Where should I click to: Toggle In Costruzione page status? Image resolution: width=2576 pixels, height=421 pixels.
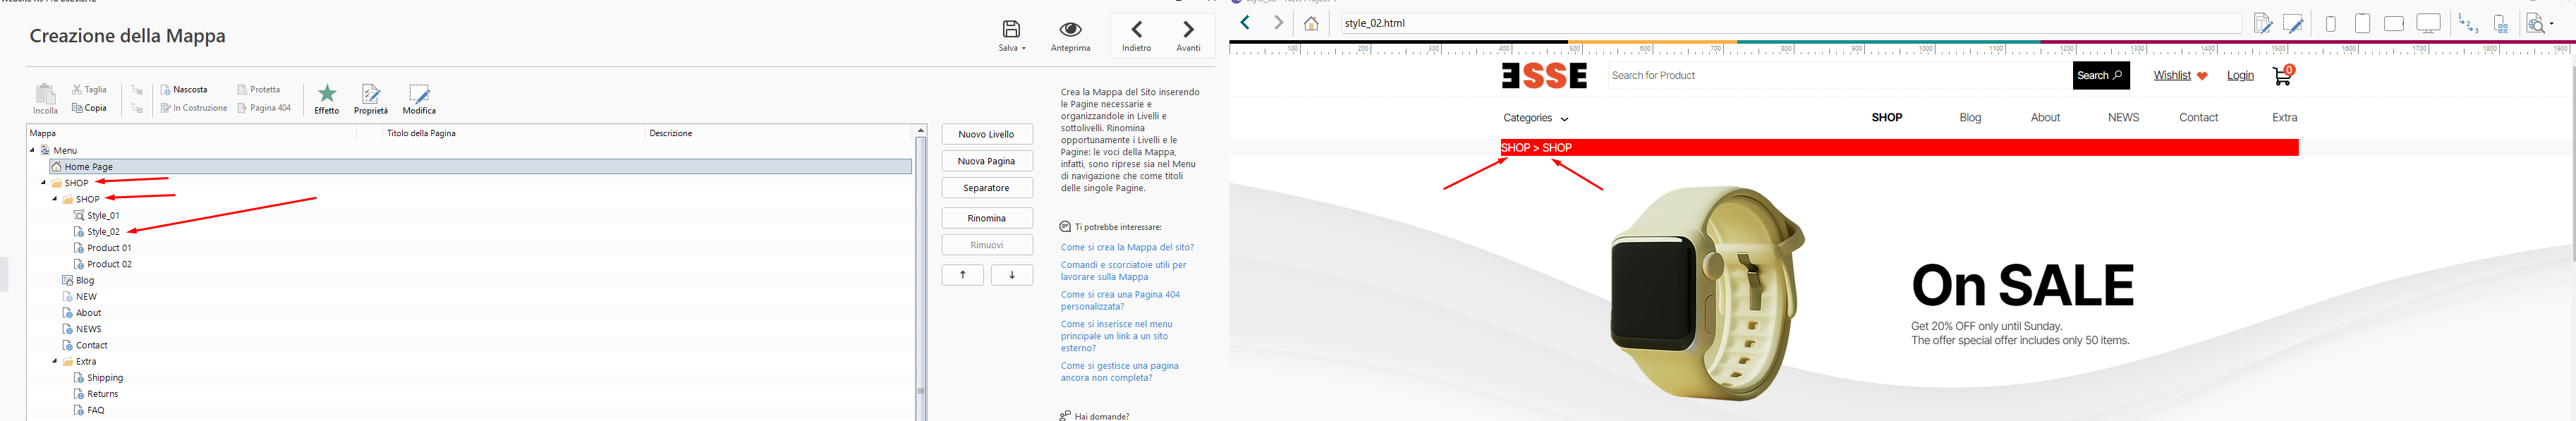click(x=194, y=108)
